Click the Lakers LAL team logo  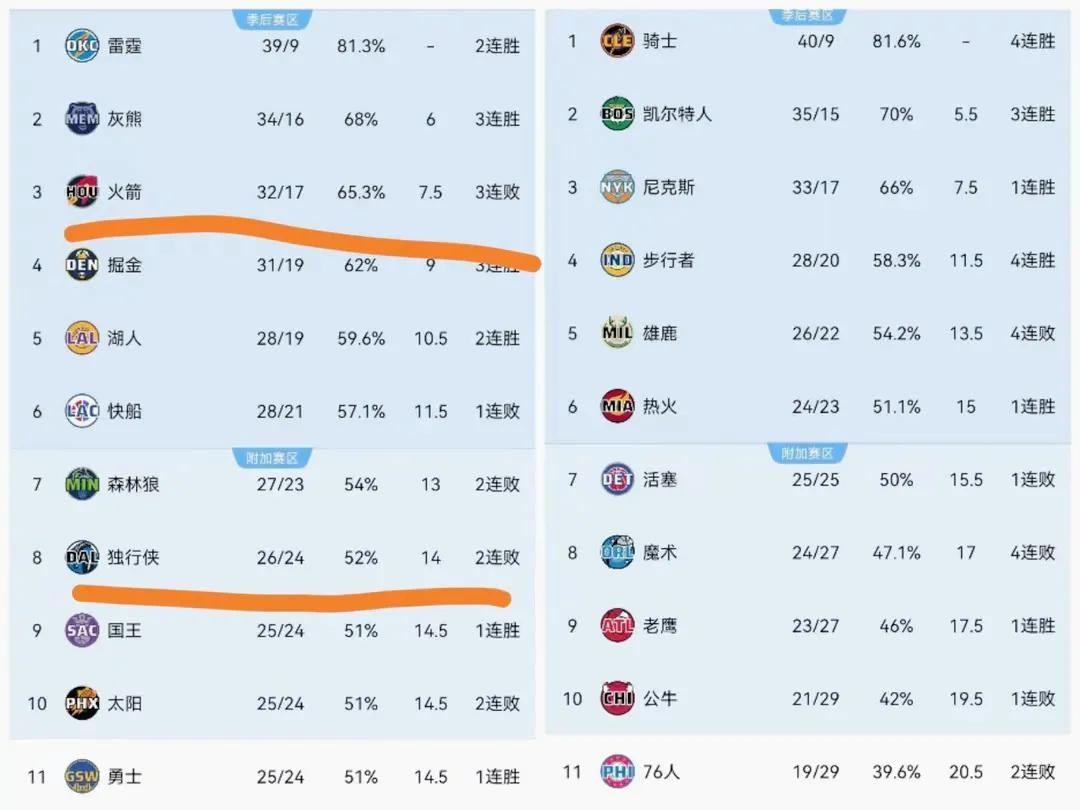[x=81, y=338]
